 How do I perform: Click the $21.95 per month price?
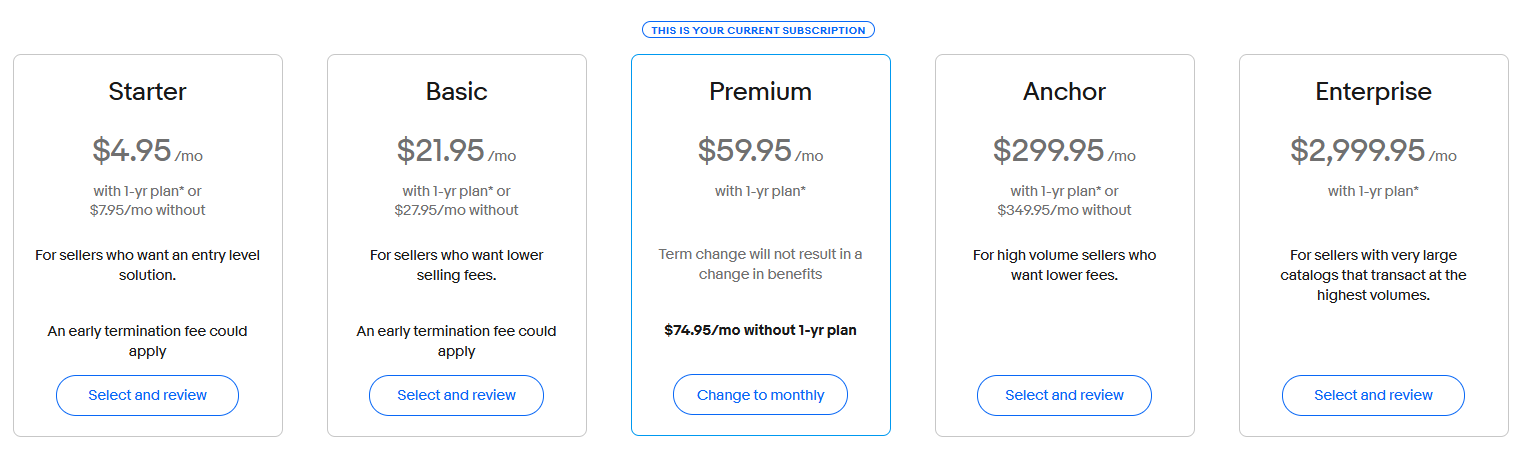coord(441,150)
